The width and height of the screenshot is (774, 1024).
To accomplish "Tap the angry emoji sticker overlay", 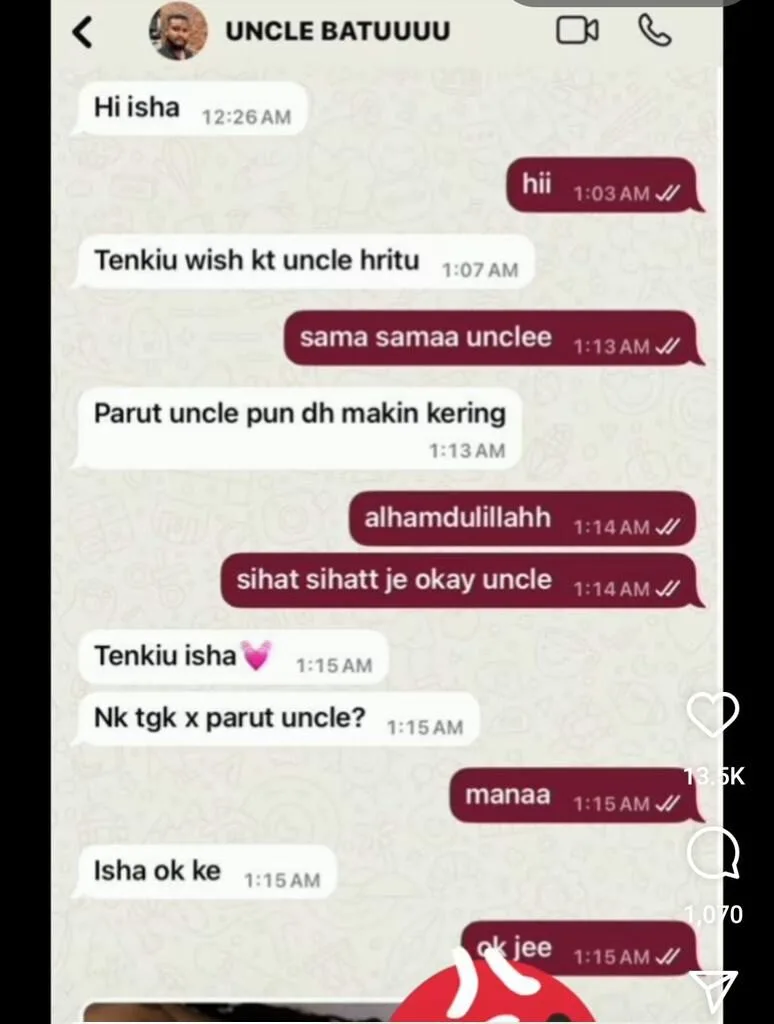I will click(496, 989).
